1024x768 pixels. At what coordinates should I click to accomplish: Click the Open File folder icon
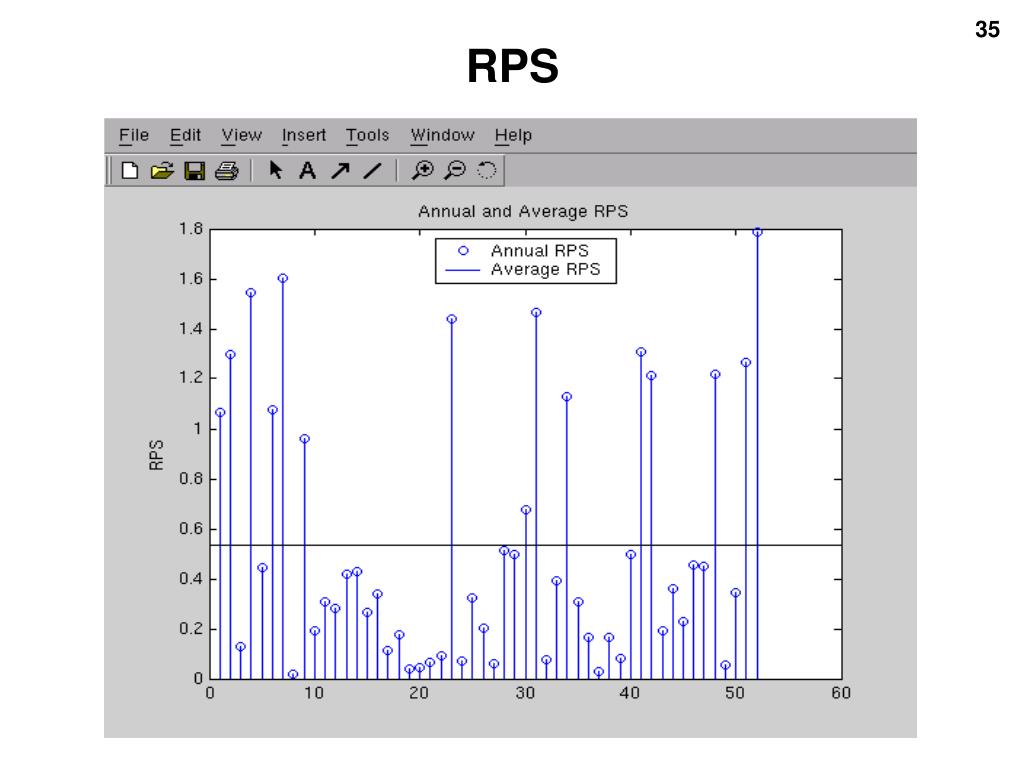coord(161,170)
